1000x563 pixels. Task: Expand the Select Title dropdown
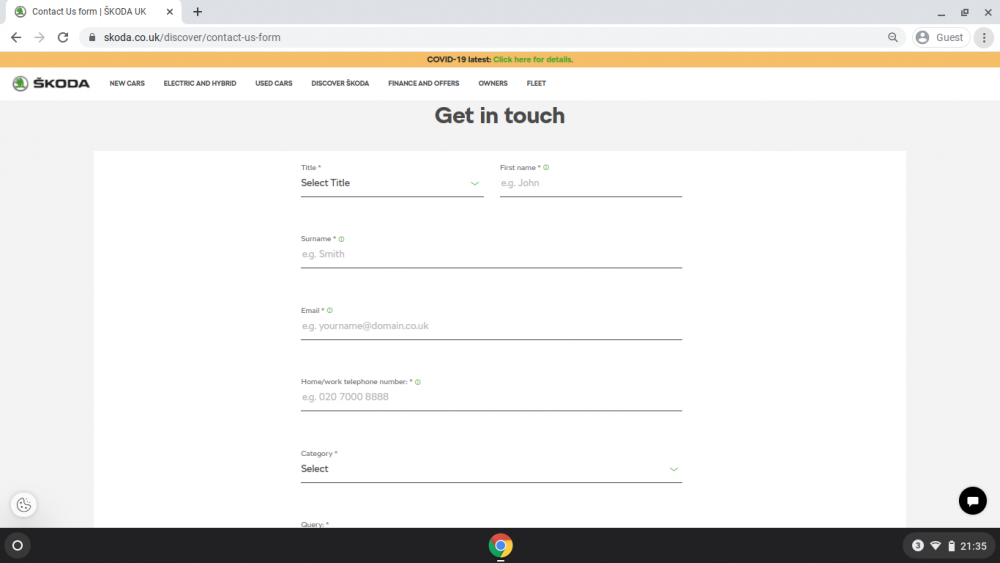[392, 184]
